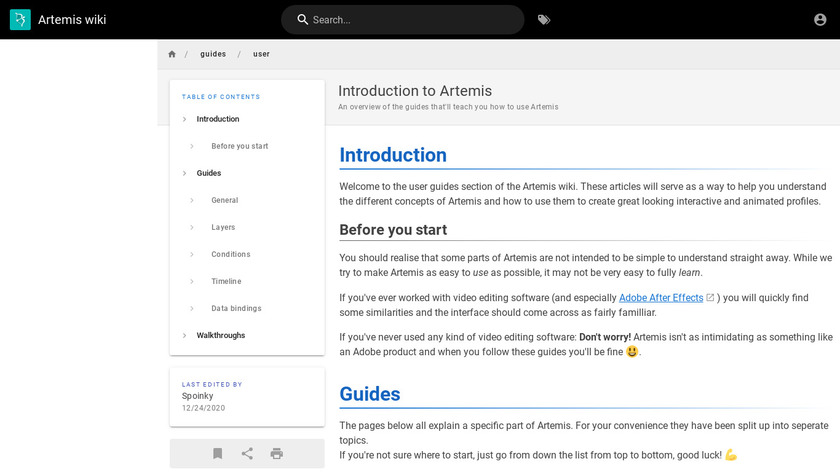Click external link icon after Adobe After Effects
This screenshot has height=472, width=840.
click(x=710, y=297)
